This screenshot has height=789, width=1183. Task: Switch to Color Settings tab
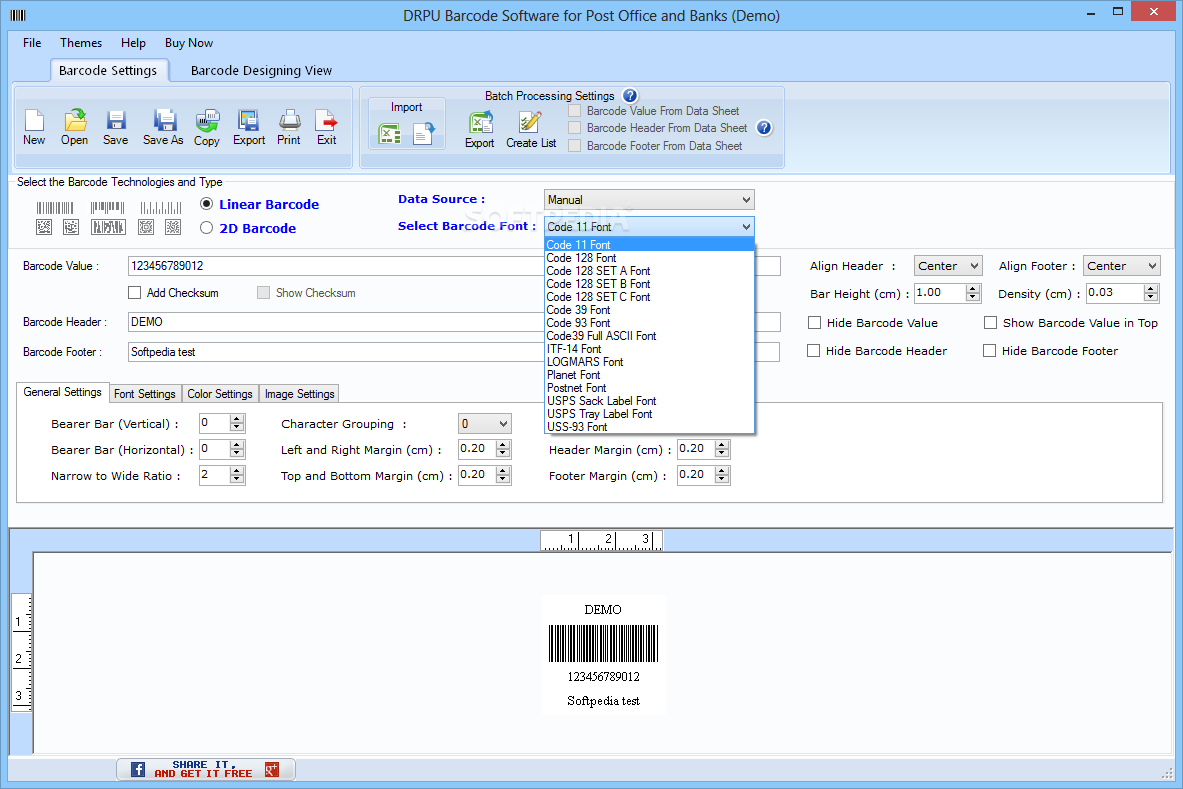pos(220,394)
